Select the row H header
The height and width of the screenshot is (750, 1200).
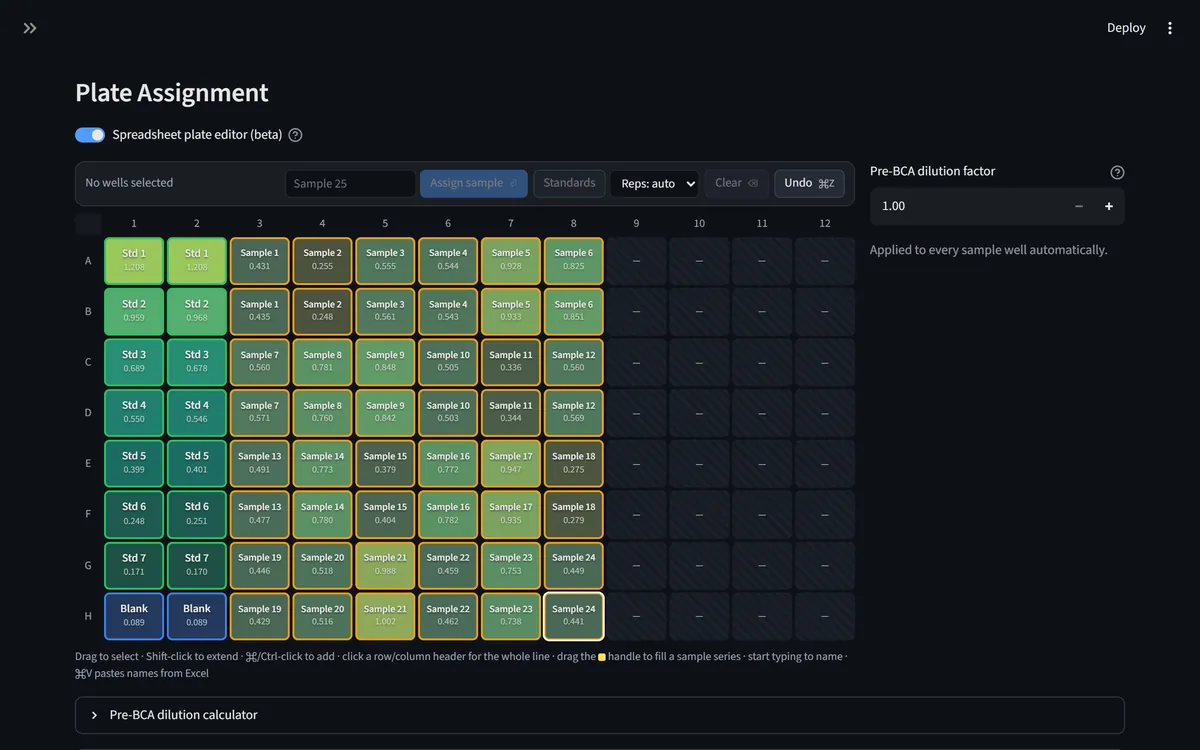click(88, 616)
